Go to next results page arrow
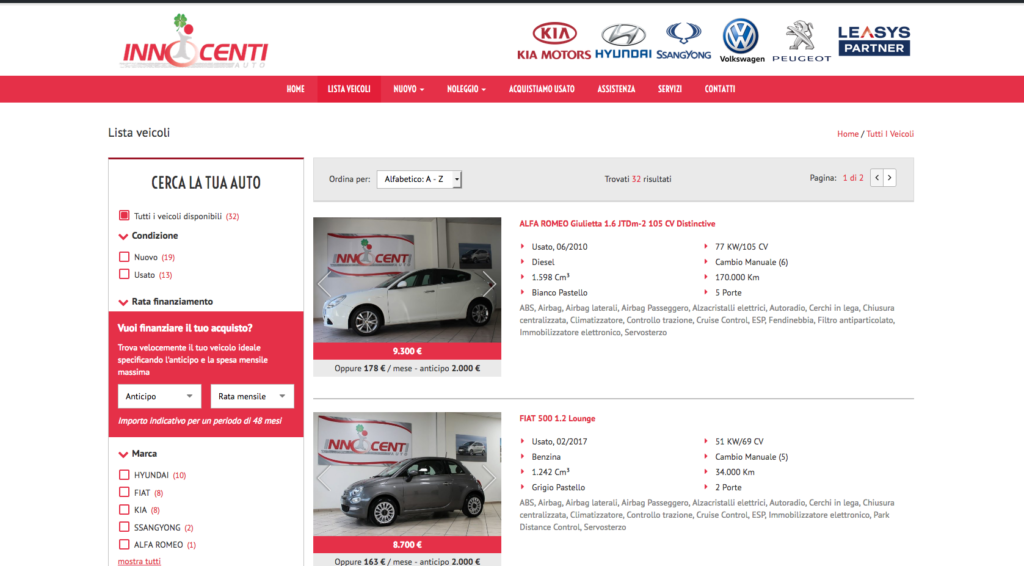This screenshot has width=1024, height=566. coord(890,178)
